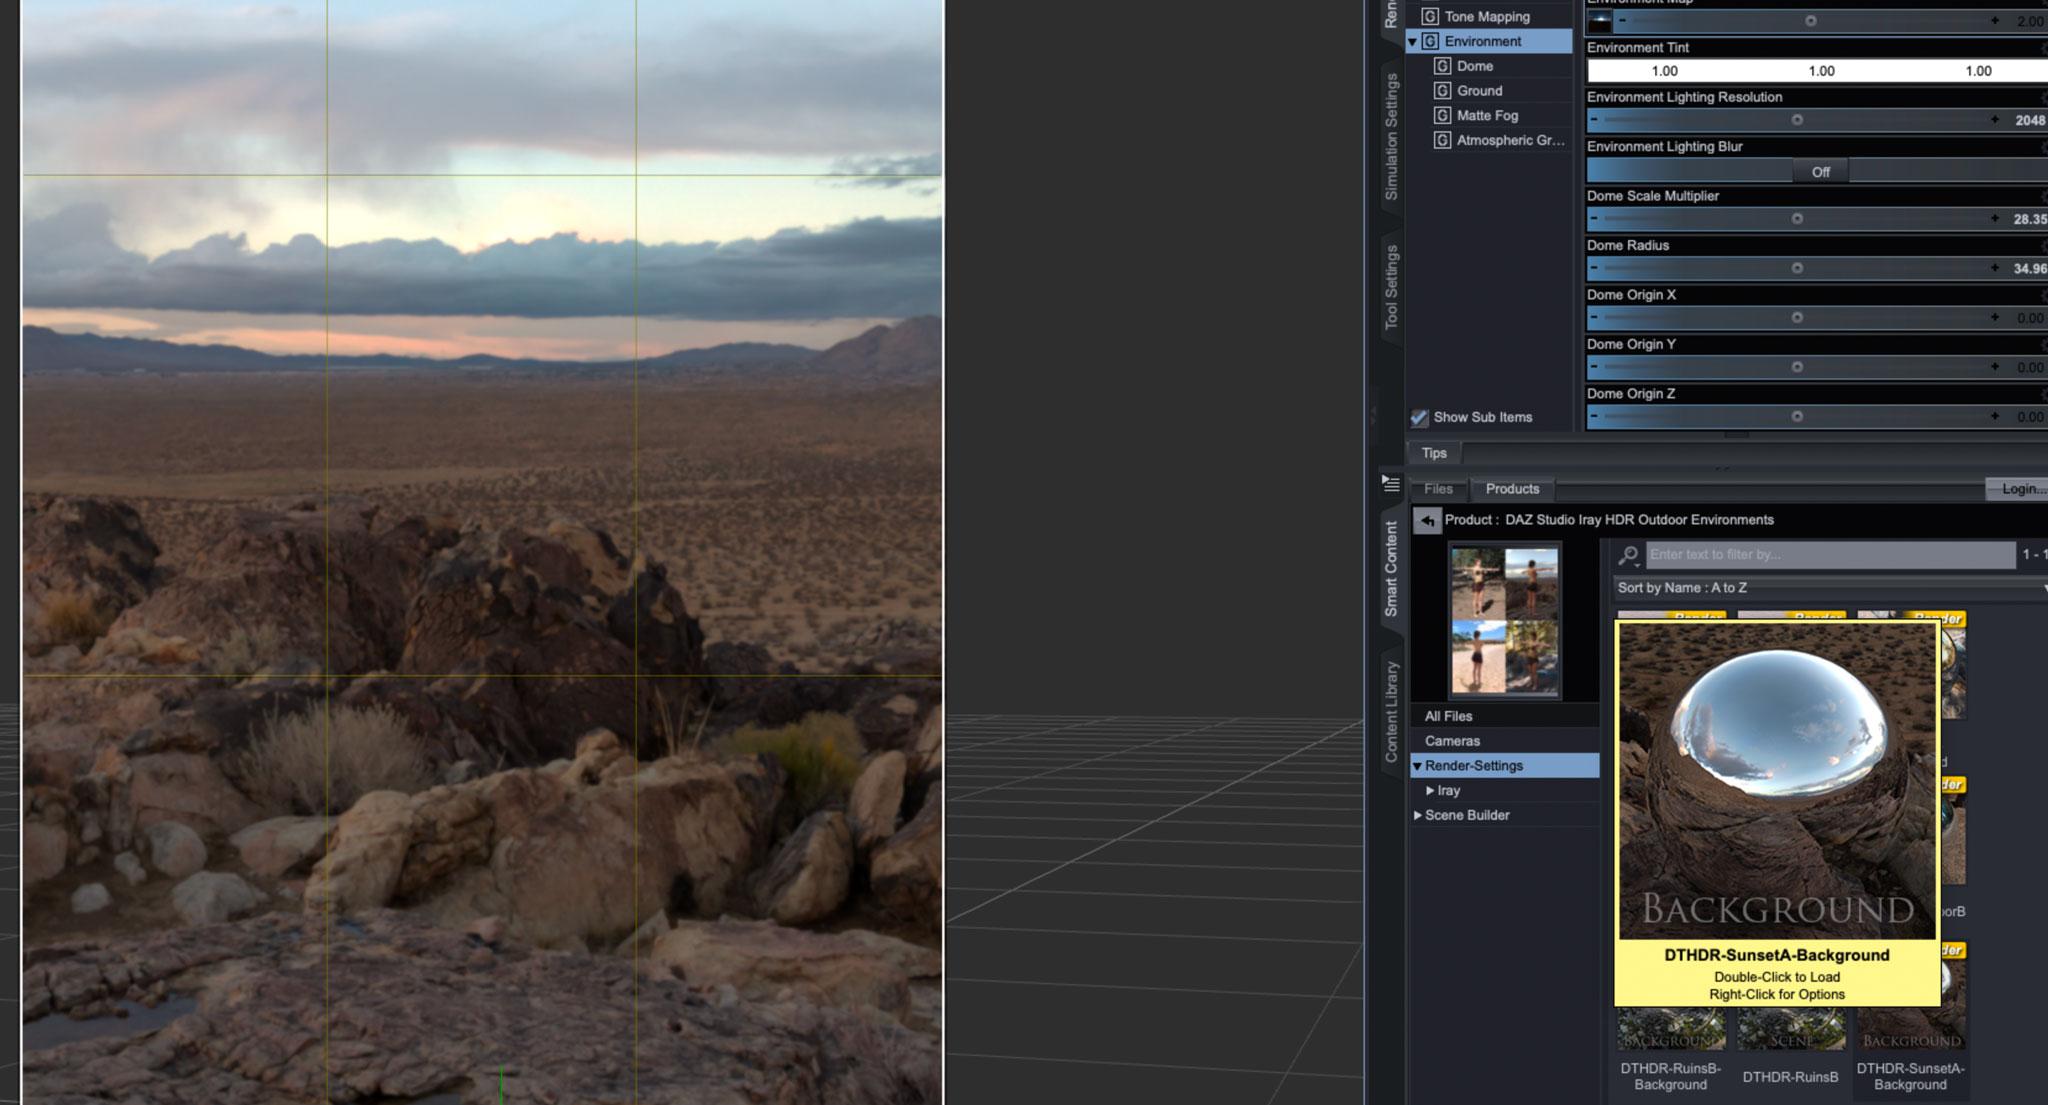
Task: Uncheck the Show Sub Items checkbox
Action: (1420, 418)
